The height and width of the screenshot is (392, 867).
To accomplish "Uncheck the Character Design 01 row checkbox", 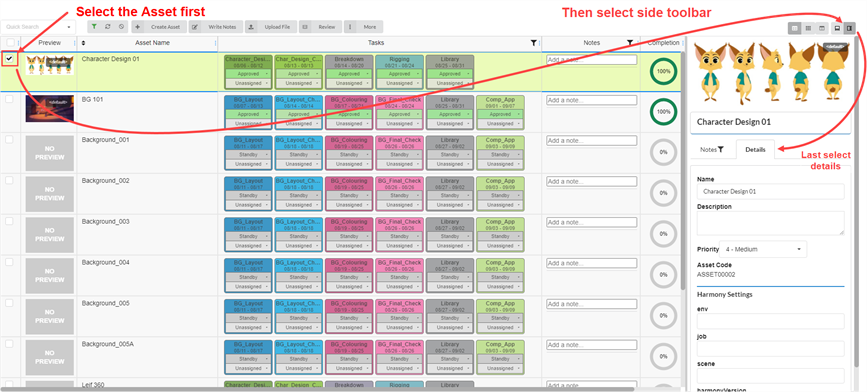I will tap(9, 58).
